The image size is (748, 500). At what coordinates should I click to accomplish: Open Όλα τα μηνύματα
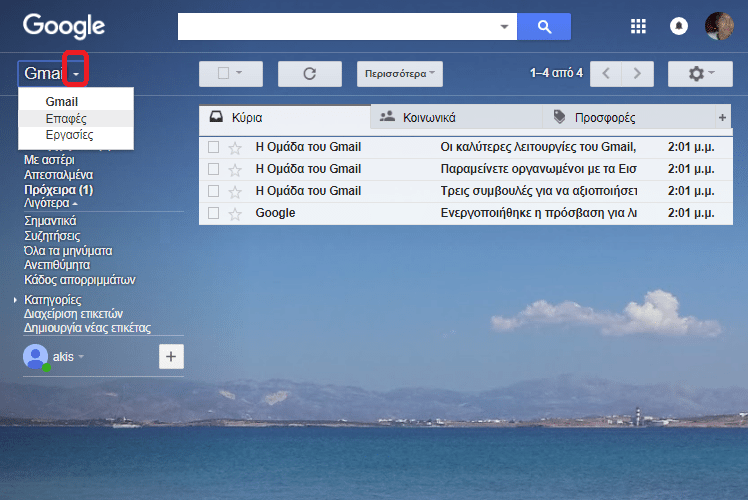click(x=68, y=250)
